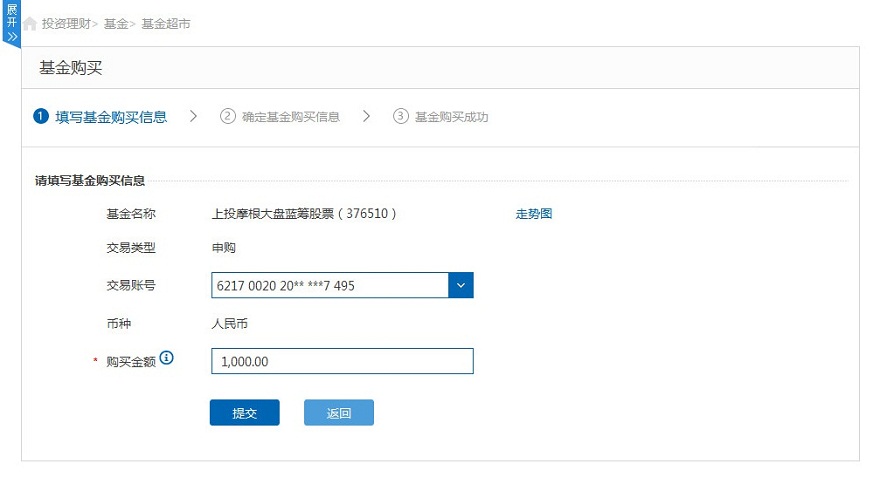Navigate to 基金 breadcrumb item
This screenshot has width=880, height=491.
coord(115,23)
